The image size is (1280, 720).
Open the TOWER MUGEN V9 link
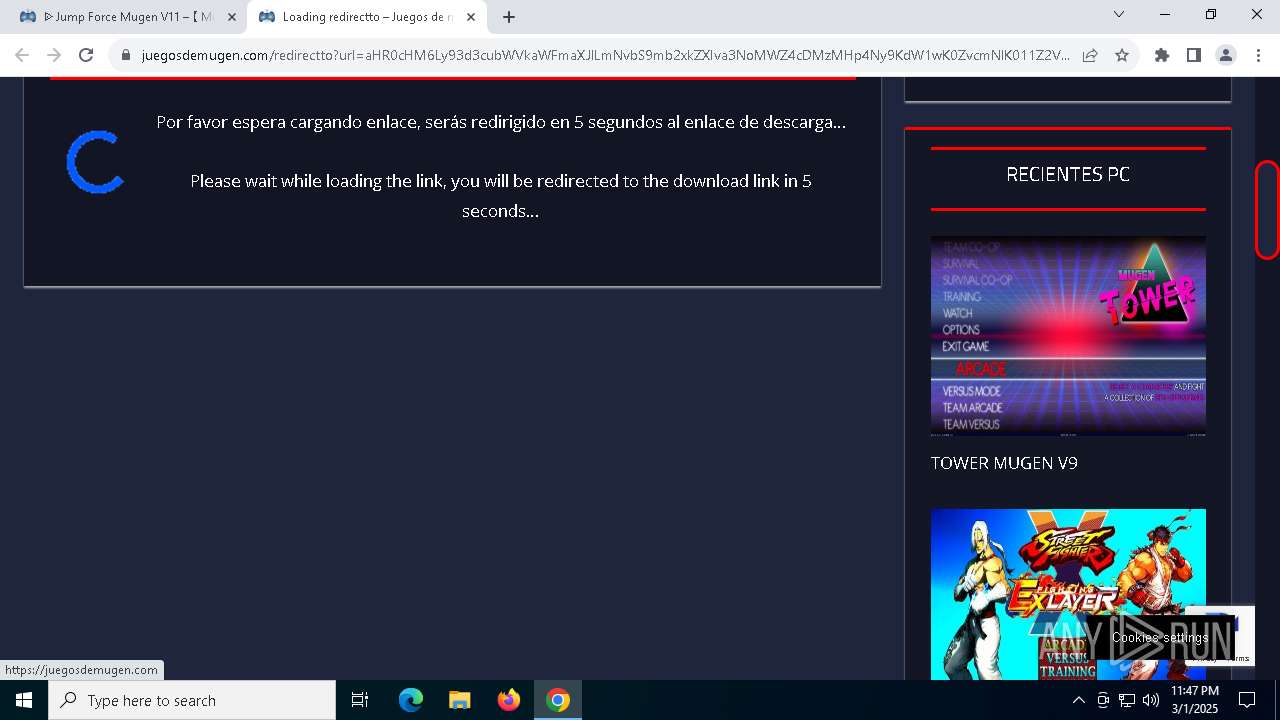pyautogui.click(x=1004, y=463)
